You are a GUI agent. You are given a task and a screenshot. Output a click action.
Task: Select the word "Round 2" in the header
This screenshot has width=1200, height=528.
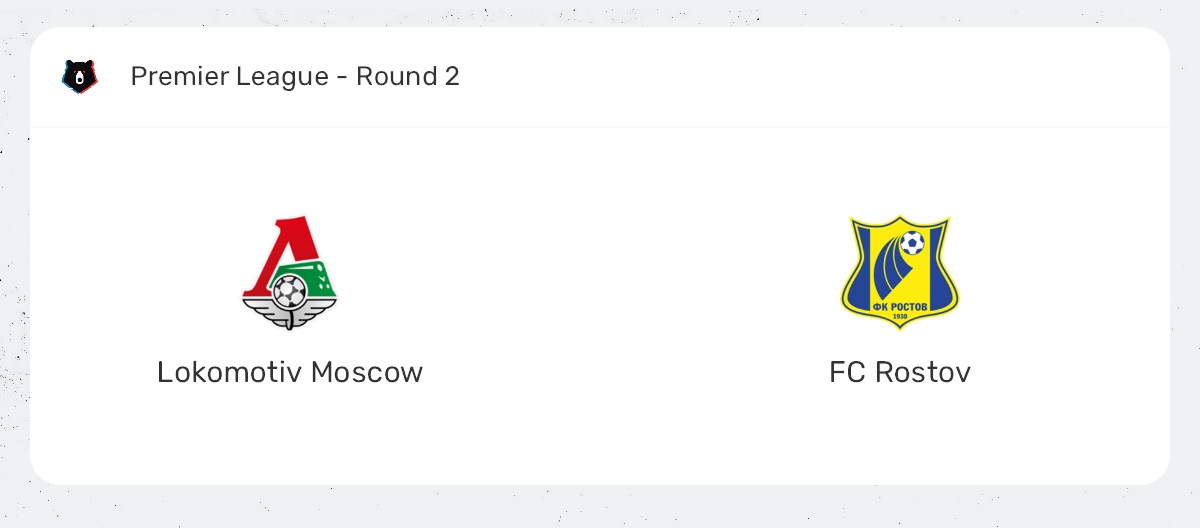tap(407, 76)
